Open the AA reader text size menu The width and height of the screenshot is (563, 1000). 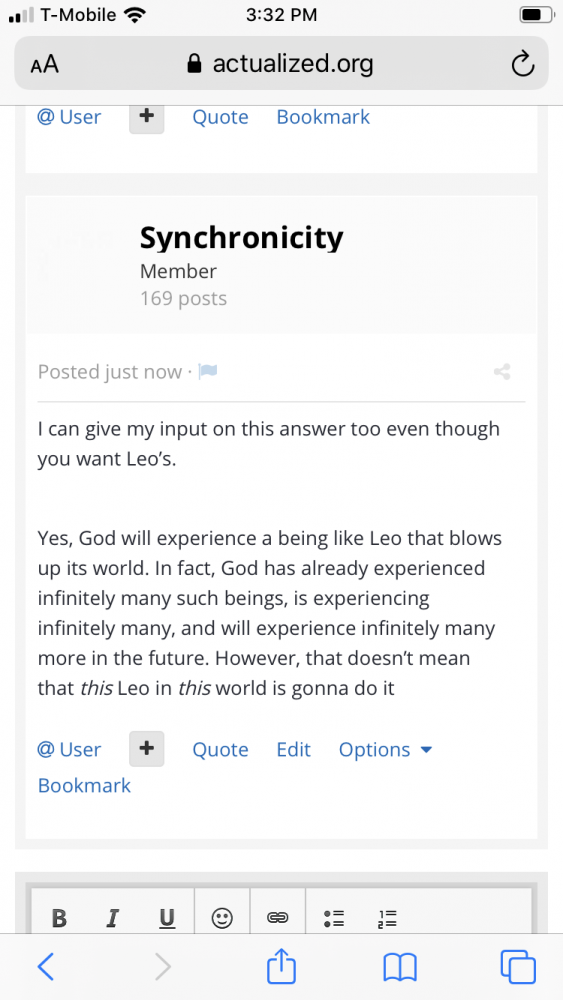click(x=44, y=64)
